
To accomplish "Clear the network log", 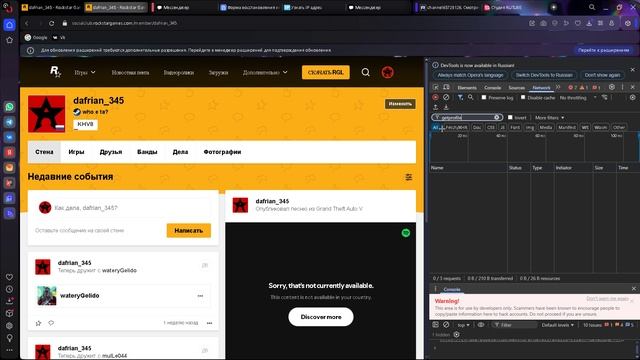I will 446,98.
